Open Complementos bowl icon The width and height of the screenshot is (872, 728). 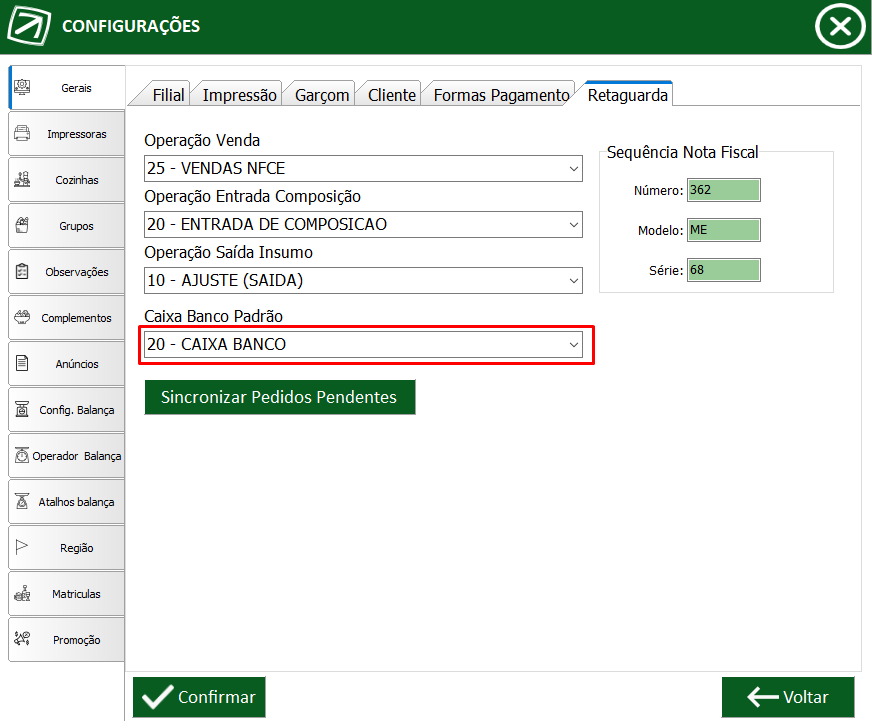22,317
